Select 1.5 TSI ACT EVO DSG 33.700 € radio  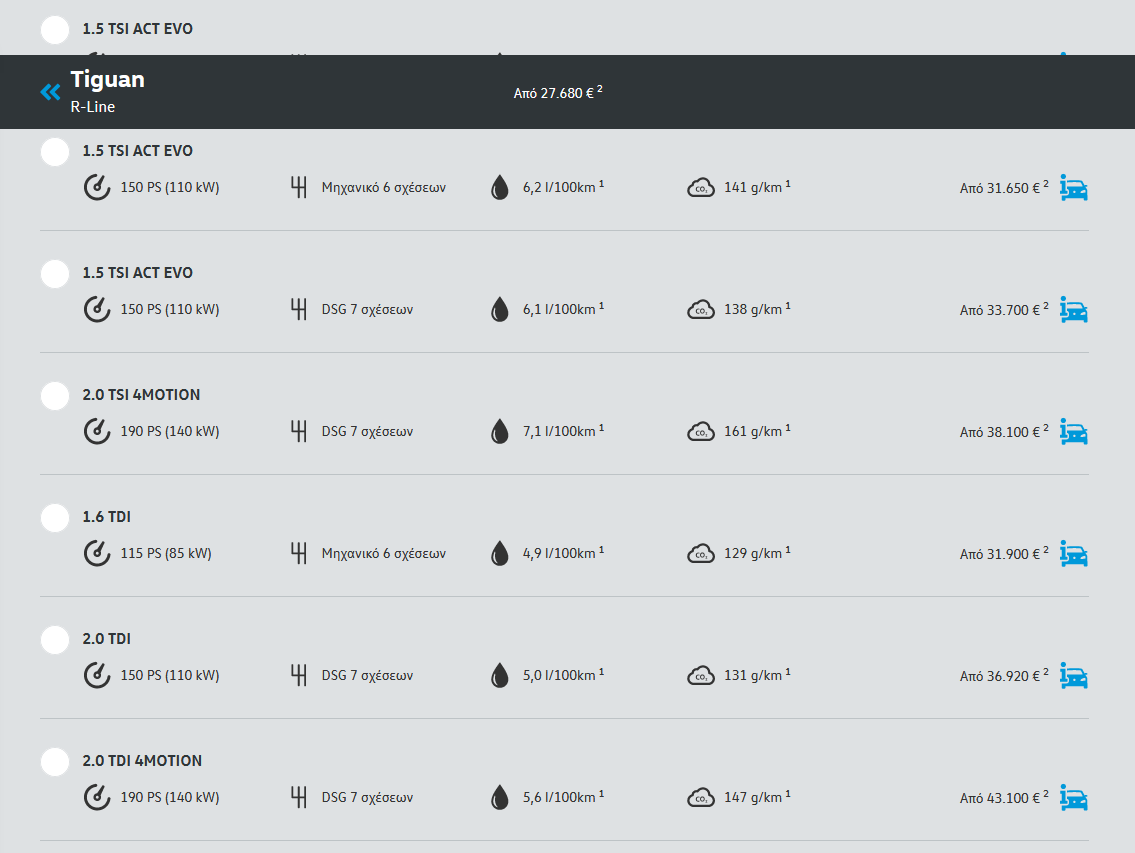(x=55, y=274)
